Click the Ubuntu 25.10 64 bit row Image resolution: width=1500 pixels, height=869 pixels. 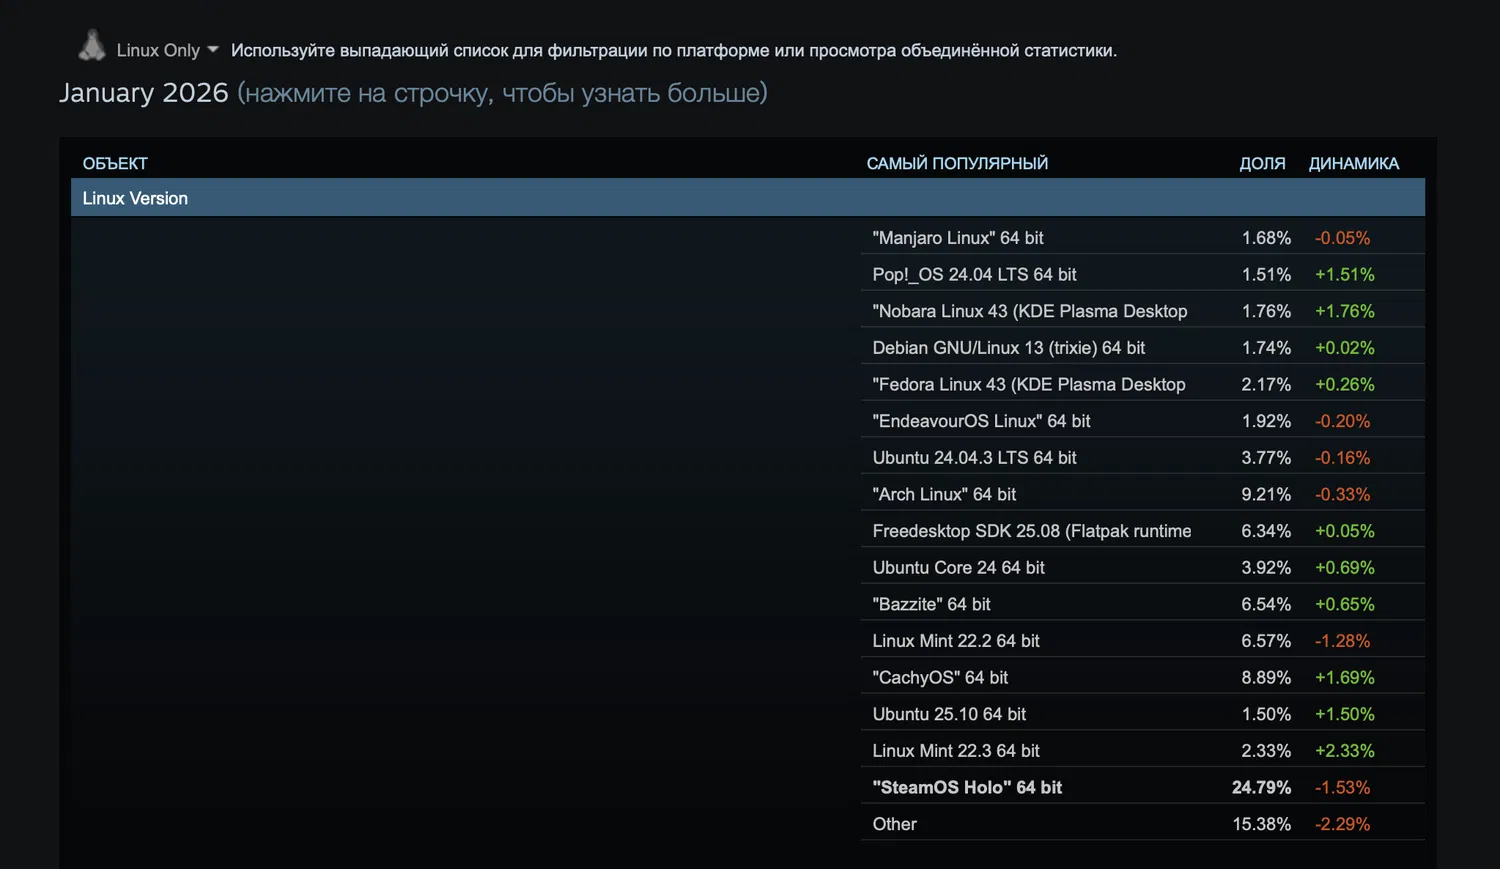(949, 714)
